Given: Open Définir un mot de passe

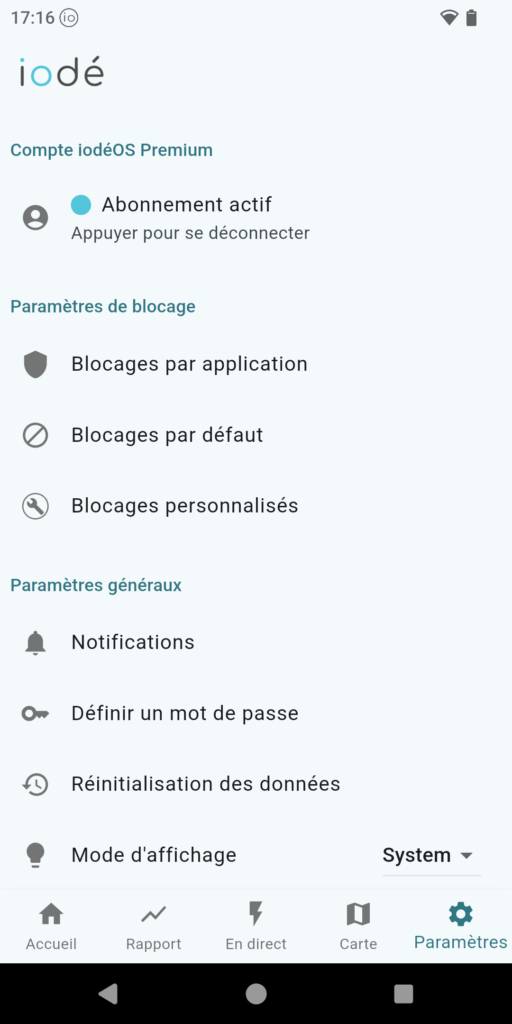Looking at the screenshot, I should (256, 714).
